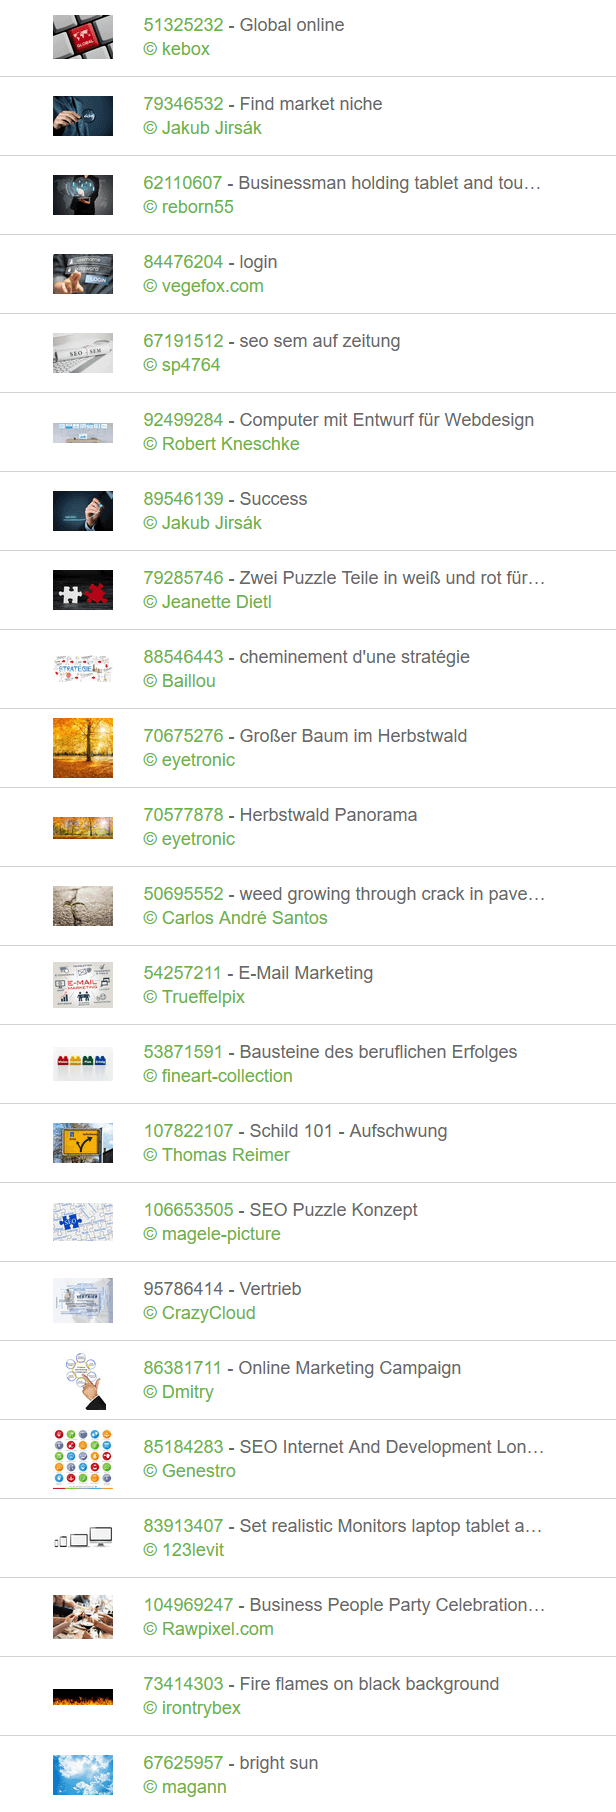
Task: Click the E-Mail Marketing thumbnail
Action: tap(83, 985)
